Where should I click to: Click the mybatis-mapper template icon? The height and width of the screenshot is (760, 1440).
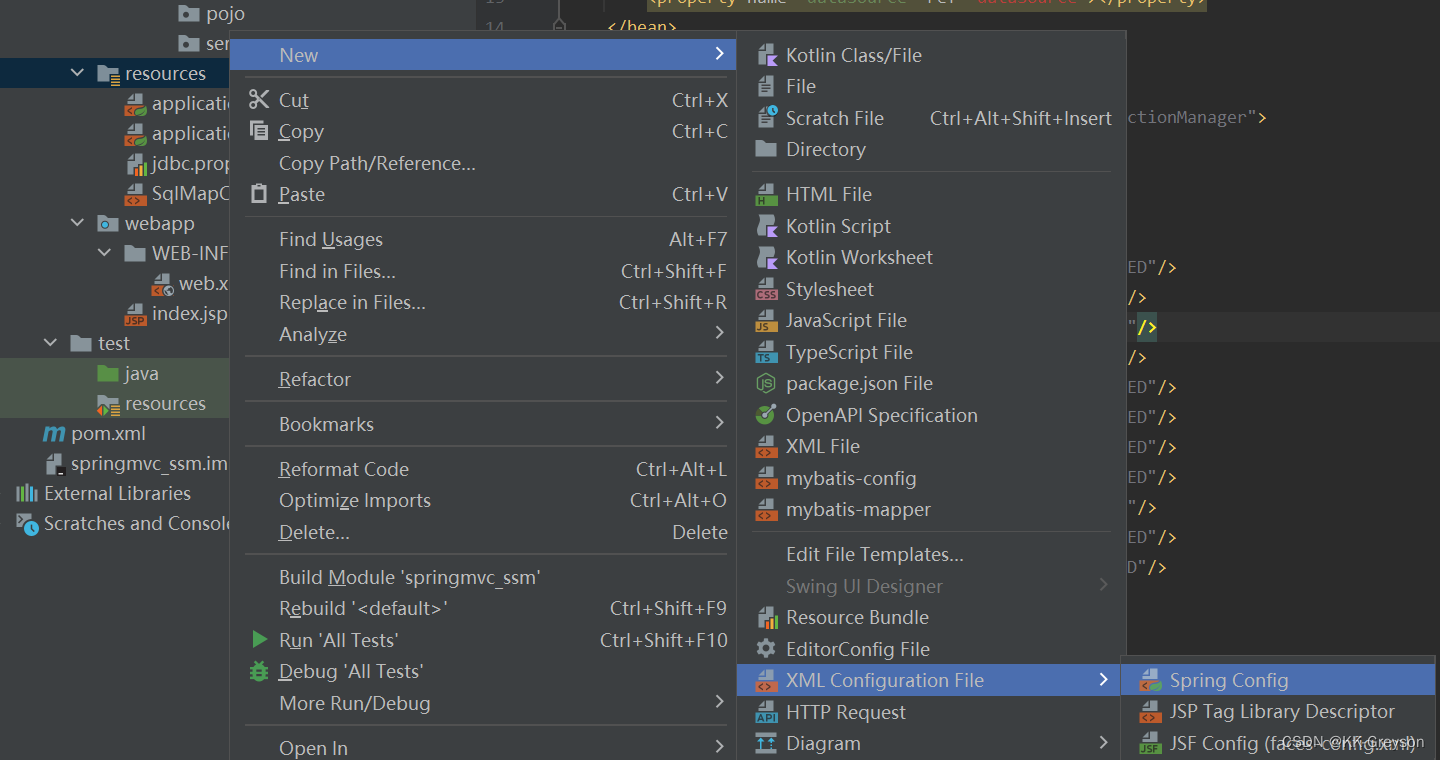(766, 509)
